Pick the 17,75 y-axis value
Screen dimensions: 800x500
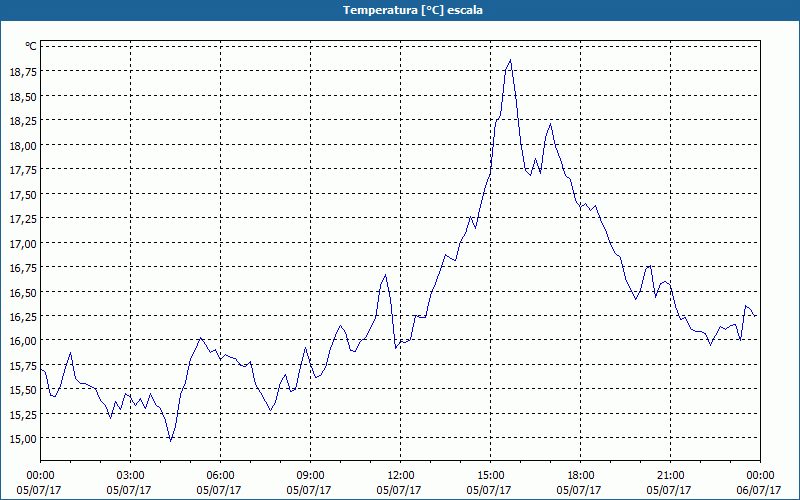[23, 169]
